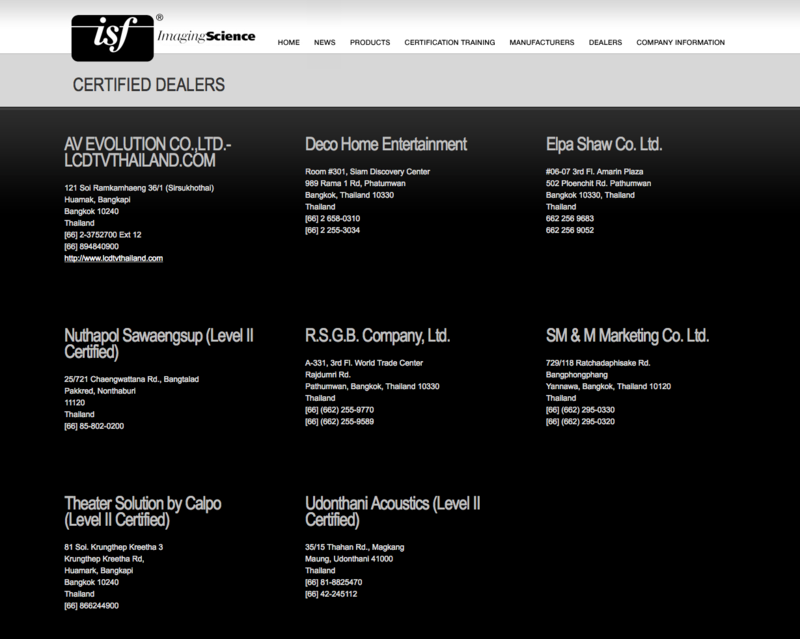Click the Nuthapol Sawaengsup dealer heading
The image size is (800, 639).
(x=159, y=343)
